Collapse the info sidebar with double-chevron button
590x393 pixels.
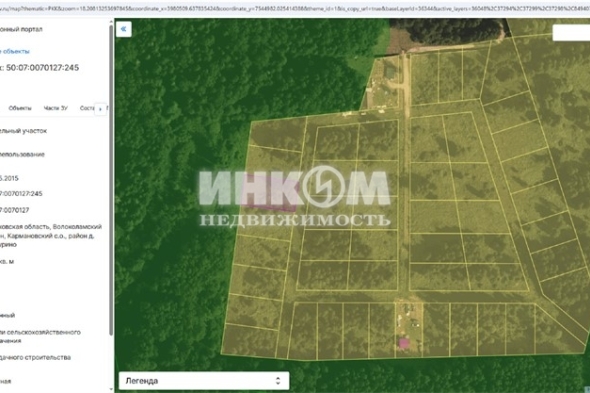(x=124, y=29)
